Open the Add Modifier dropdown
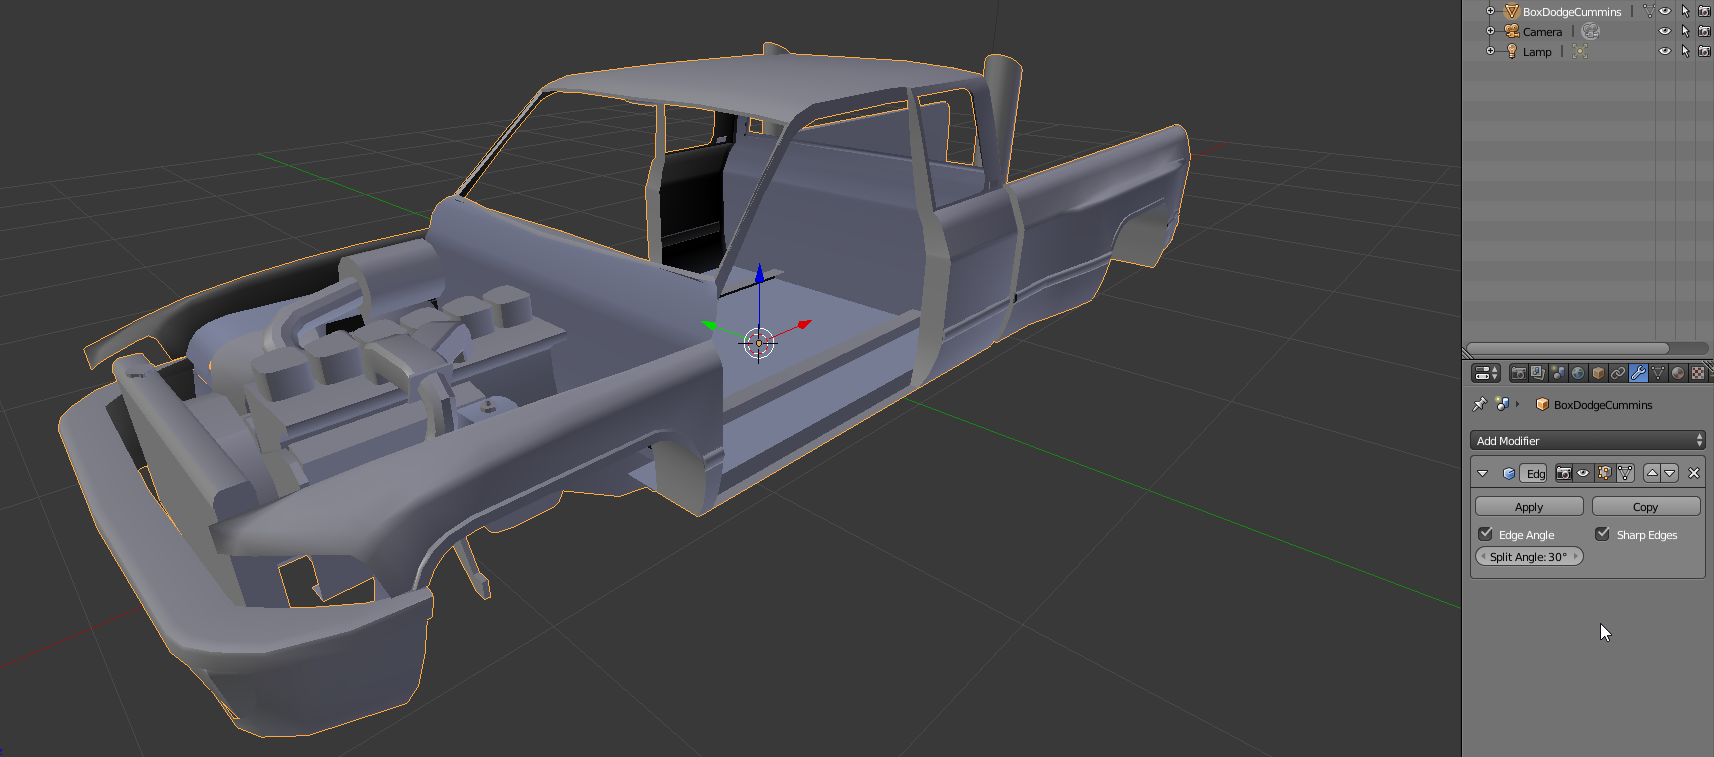The width and height of the screenshot is (1714, 757). [1587, 441]
